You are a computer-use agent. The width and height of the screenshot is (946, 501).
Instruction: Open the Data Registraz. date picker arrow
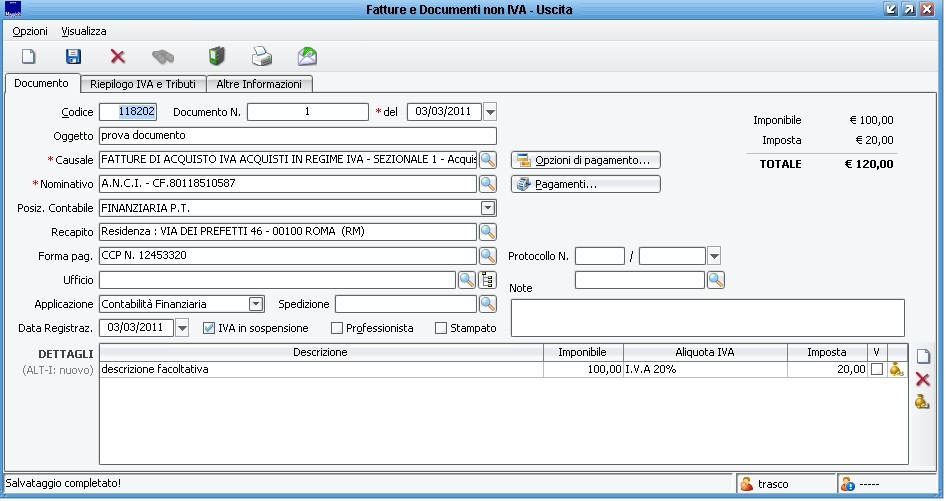point(182,328)
